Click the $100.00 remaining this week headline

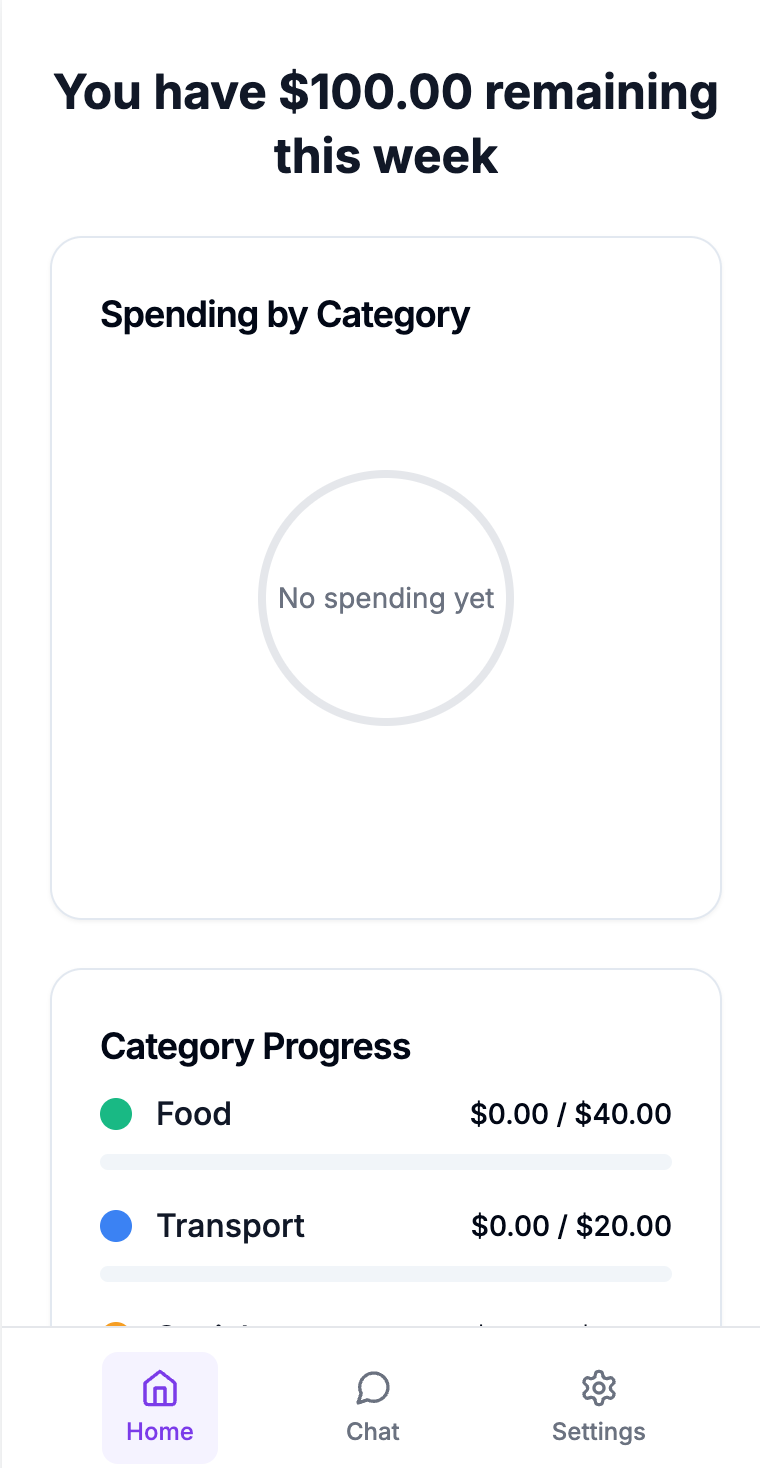(386, 124)
